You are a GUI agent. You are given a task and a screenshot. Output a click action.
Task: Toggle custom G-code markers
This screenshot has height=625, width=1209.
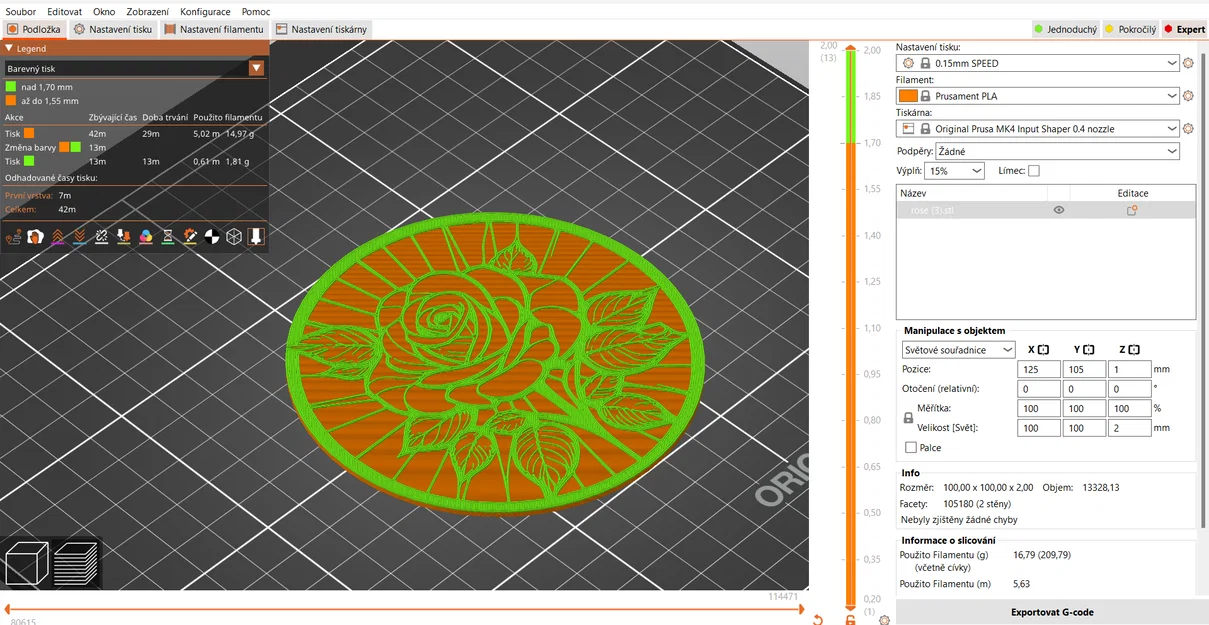click(190, 237)
